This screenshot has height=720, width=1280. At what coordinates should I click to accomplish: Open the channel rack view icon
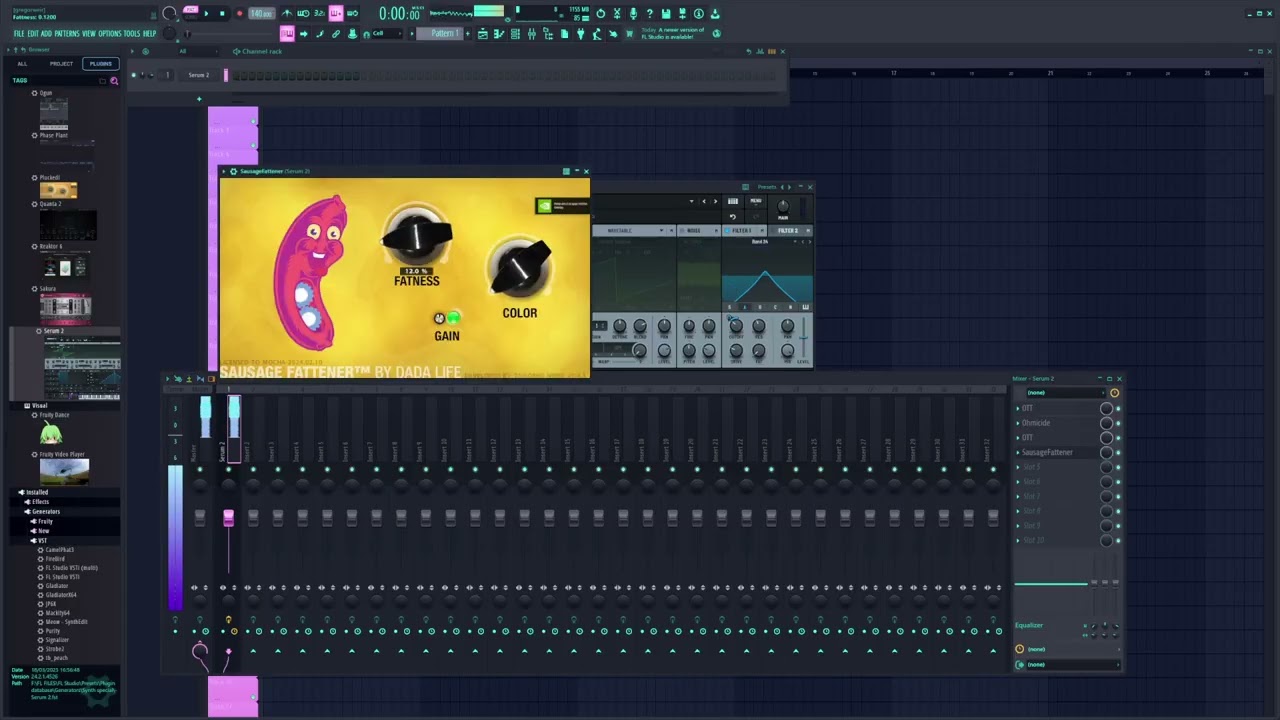coord(515,33)
